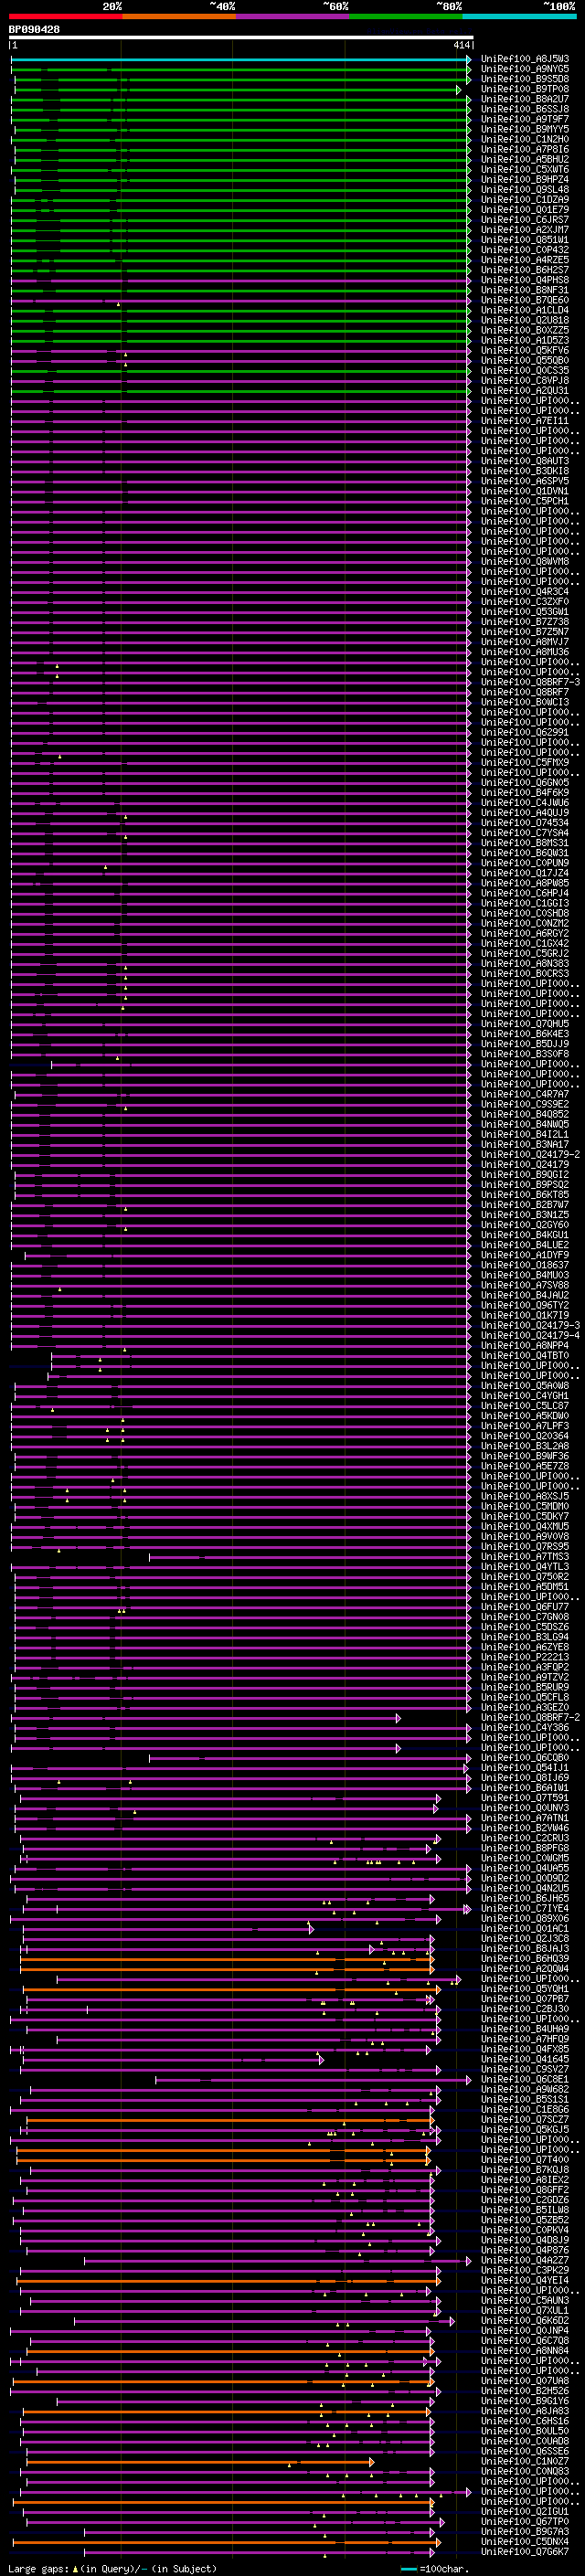Select the BP090428 query name
Screen dimensions: 585x2576
(34, 30)
